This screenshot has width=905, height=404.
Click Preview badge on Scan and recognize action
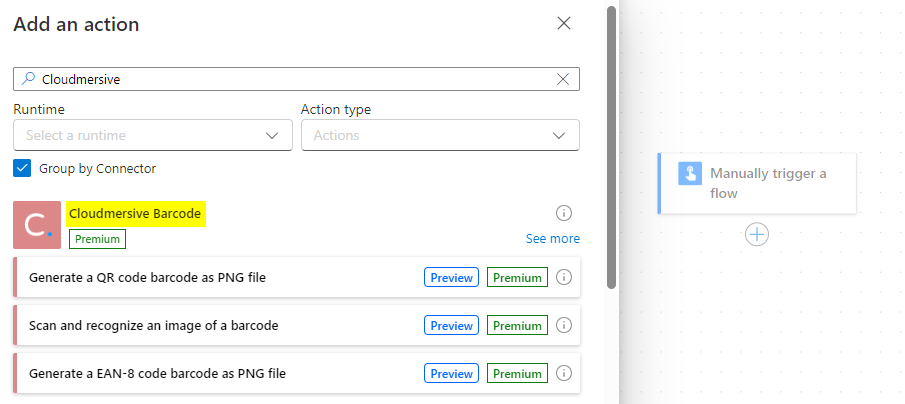pyautogui.click(x=451, y=326)
